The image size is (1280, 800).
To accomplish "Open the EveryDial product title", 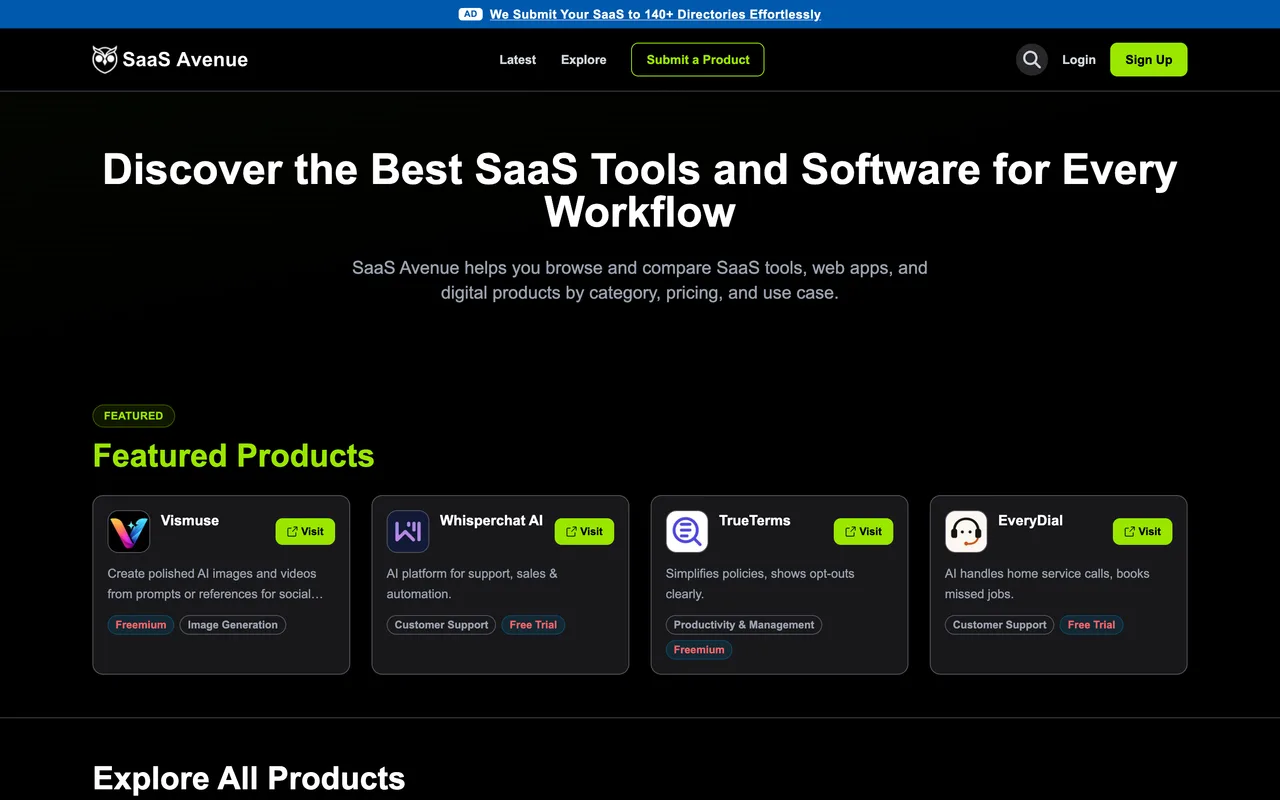I will click(x=1030, y=520).
